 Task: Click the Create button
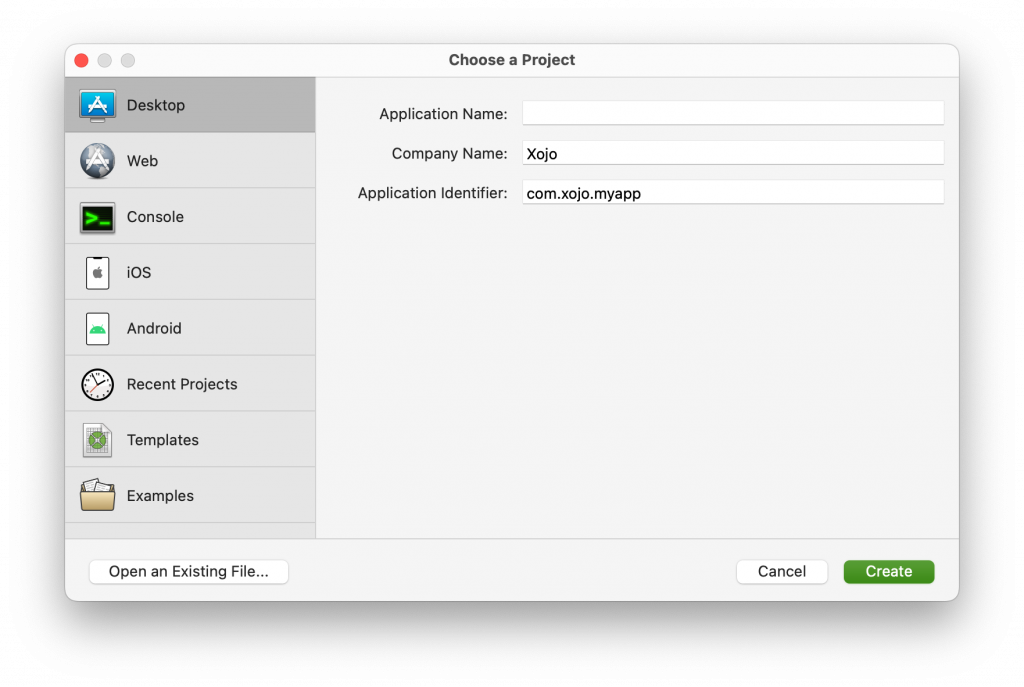point(888,571)
